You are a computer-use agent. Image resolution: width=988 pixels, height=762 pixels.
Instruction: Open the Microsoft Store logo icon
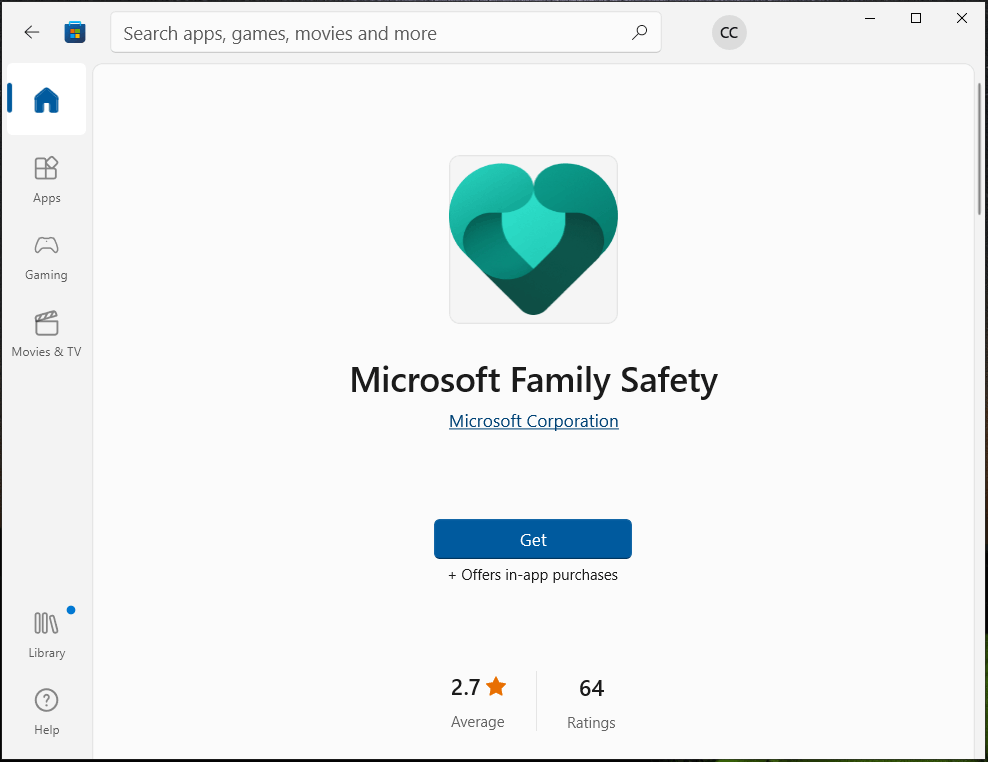pos(75,32)
